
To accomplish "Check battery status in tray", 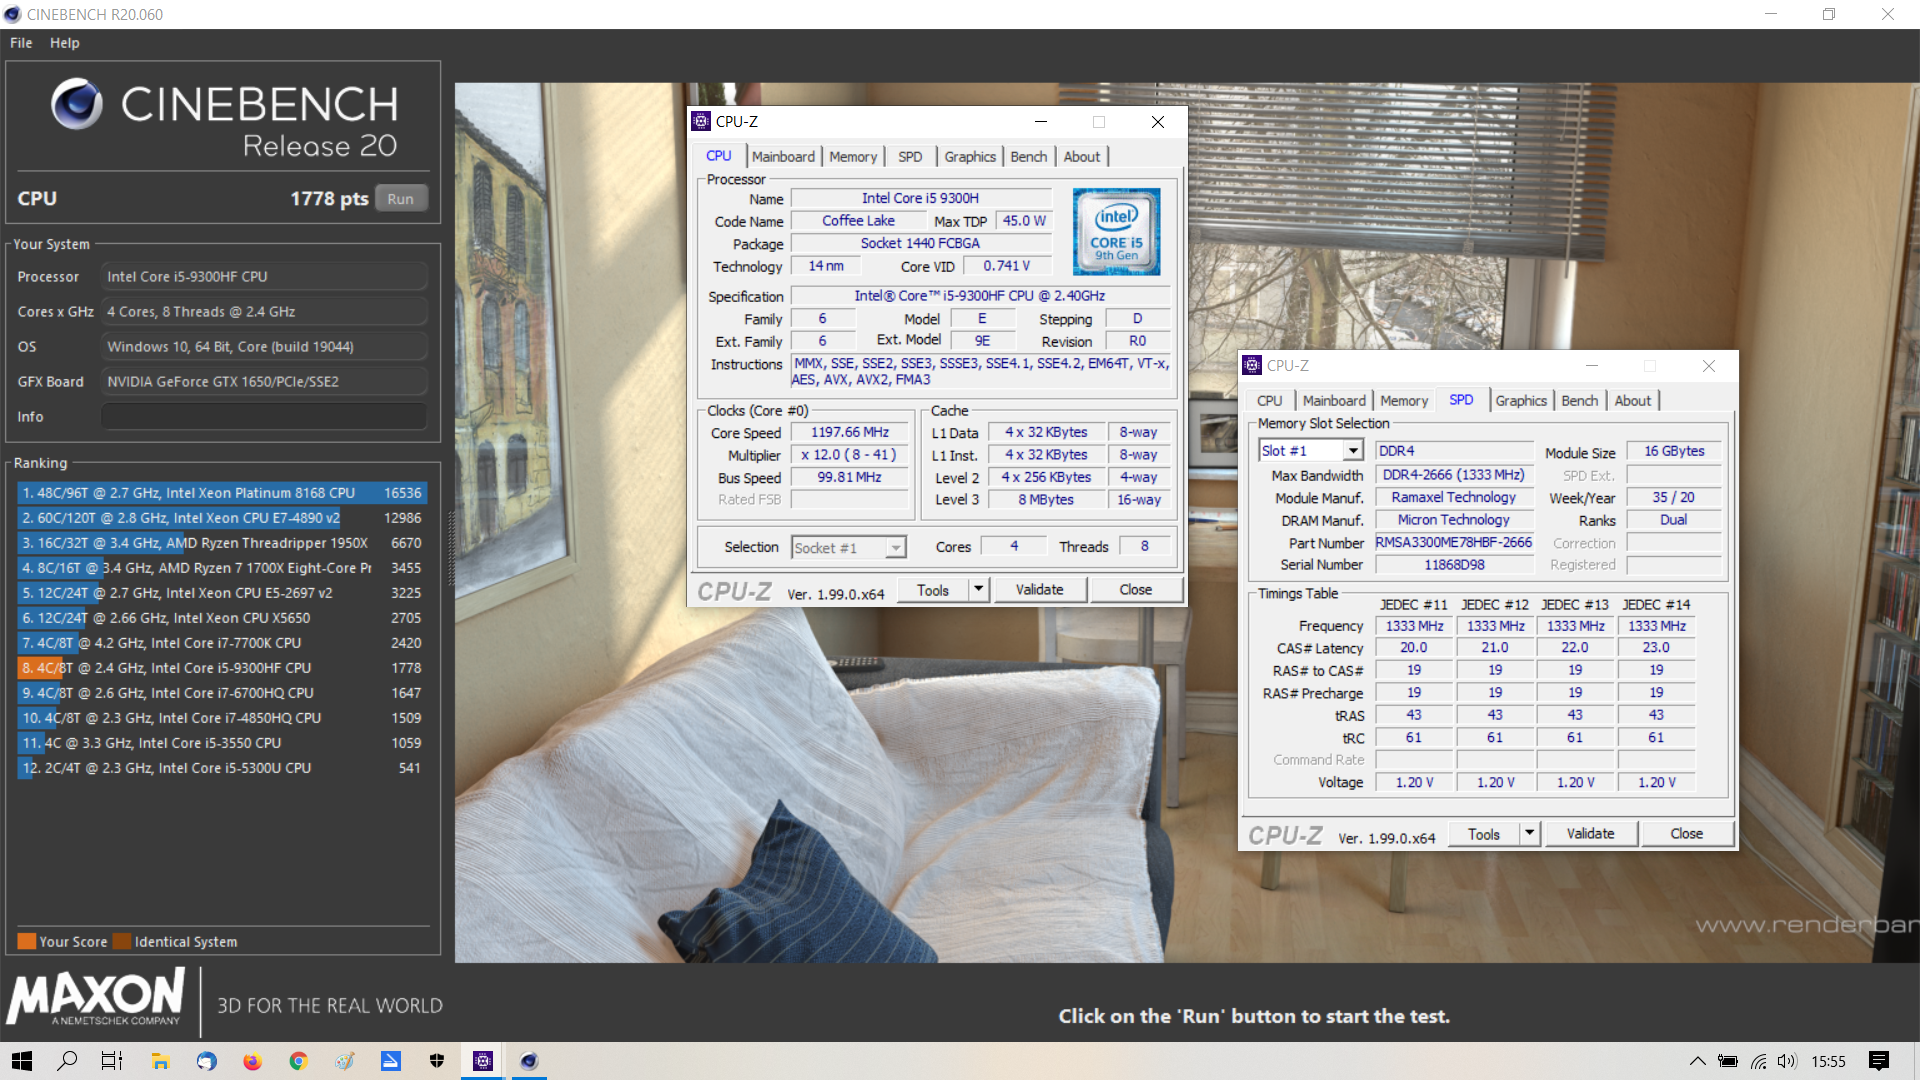I will coord(1728,1061).
